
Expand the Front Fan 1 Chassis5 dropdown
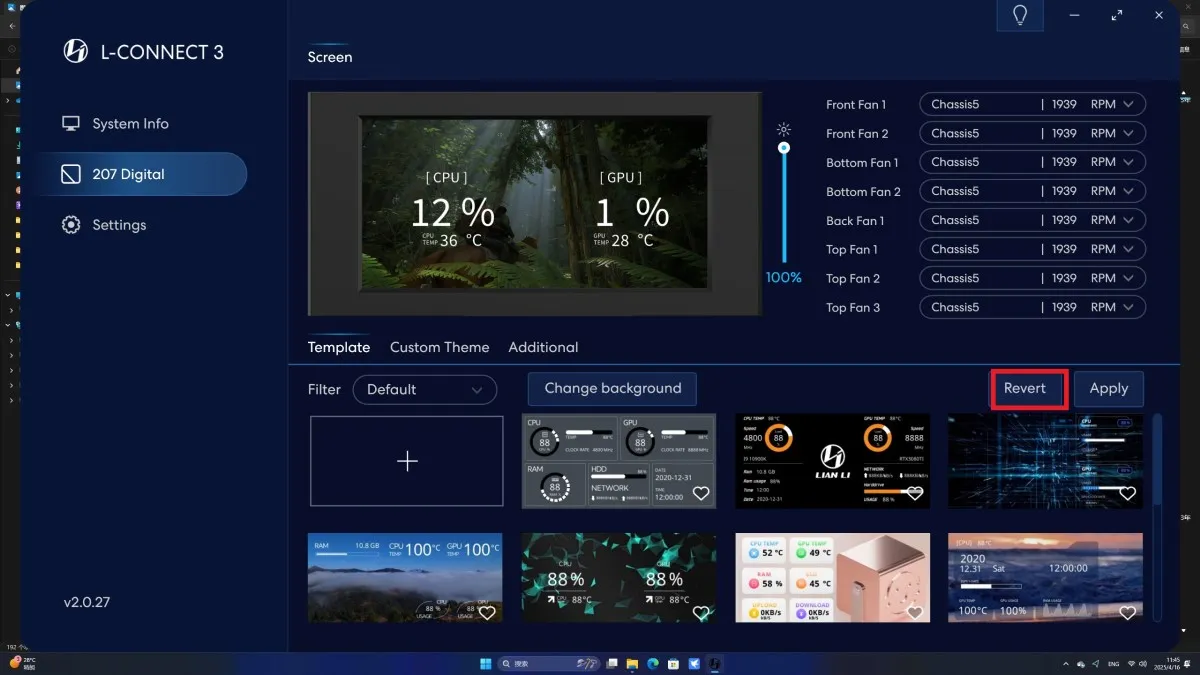1032,104
